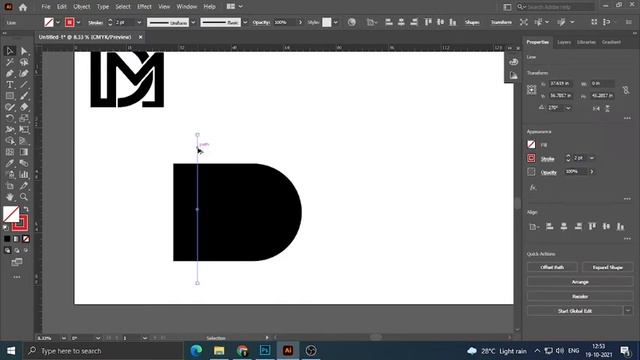Switch to the Libraries panel tab
The image size is (640, 360).
coord(586,42)
